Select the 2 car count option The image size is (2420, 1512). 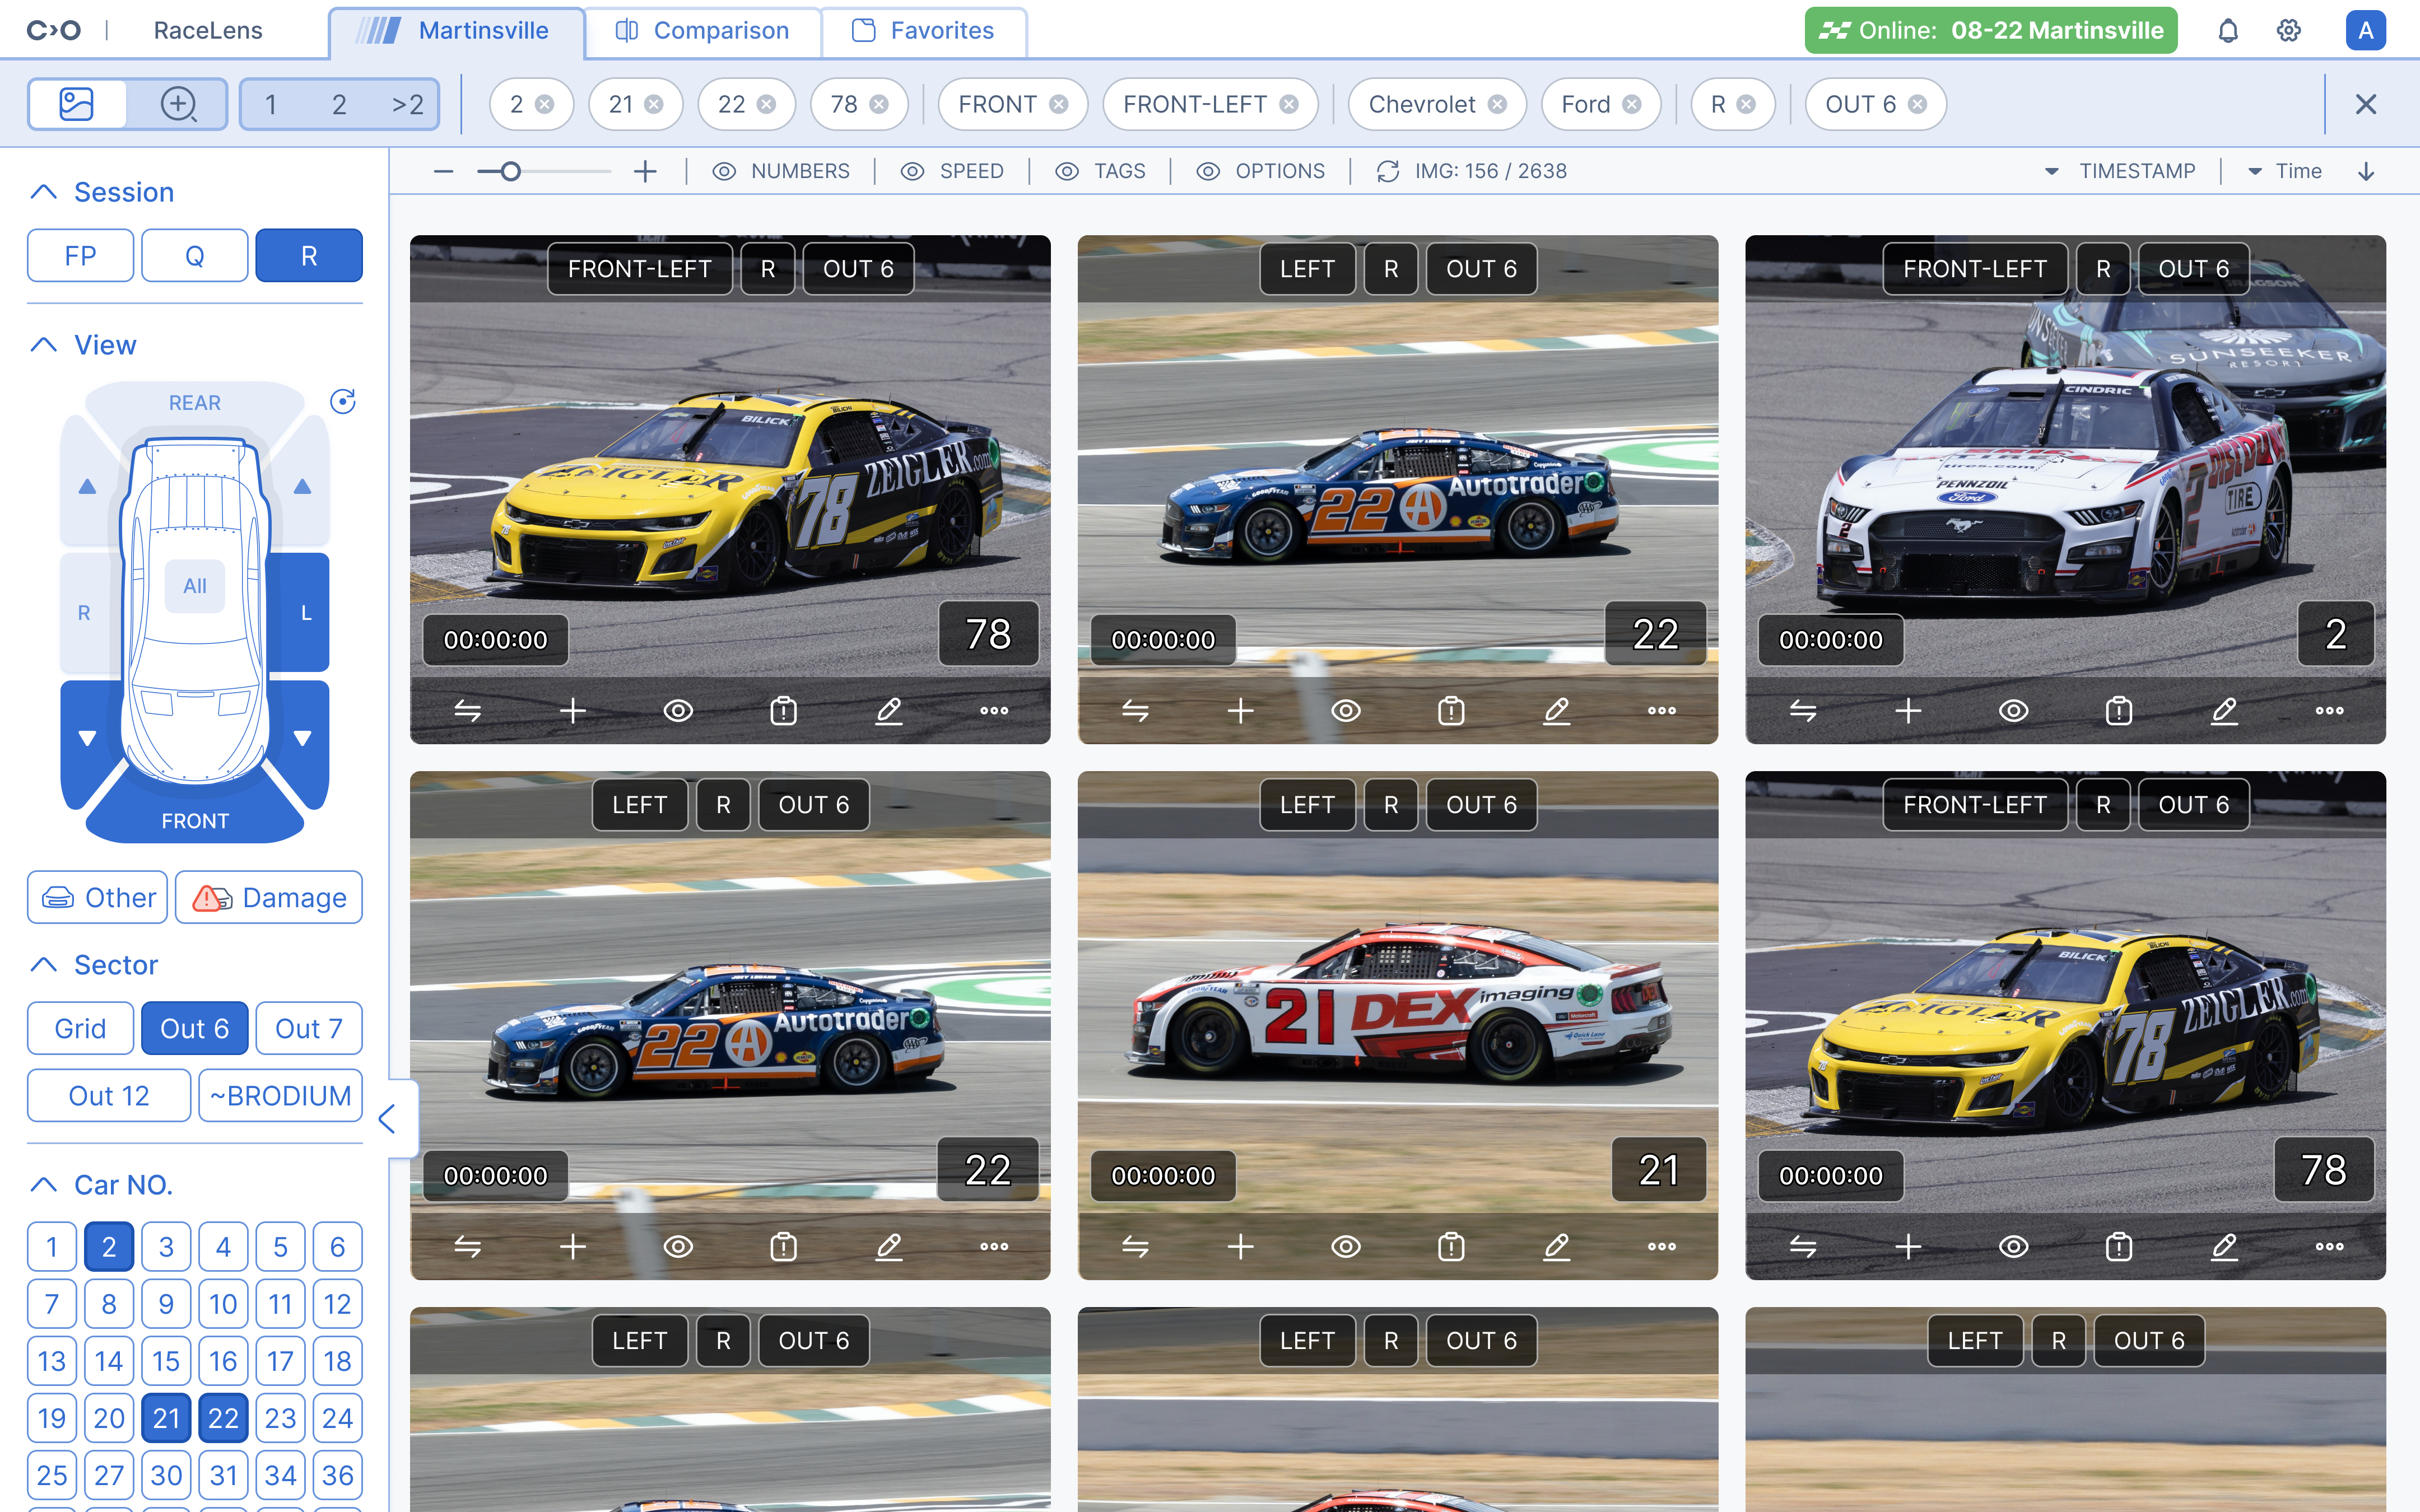click(339, 104)
